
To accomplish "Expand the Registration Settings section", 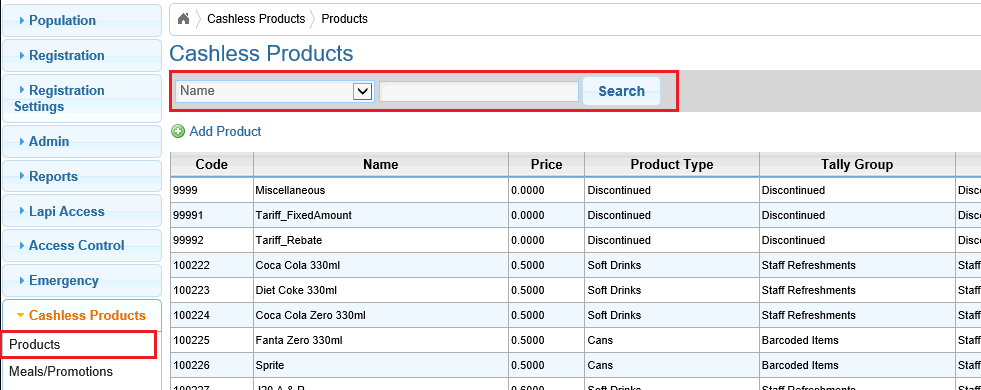I will [82, 98].
